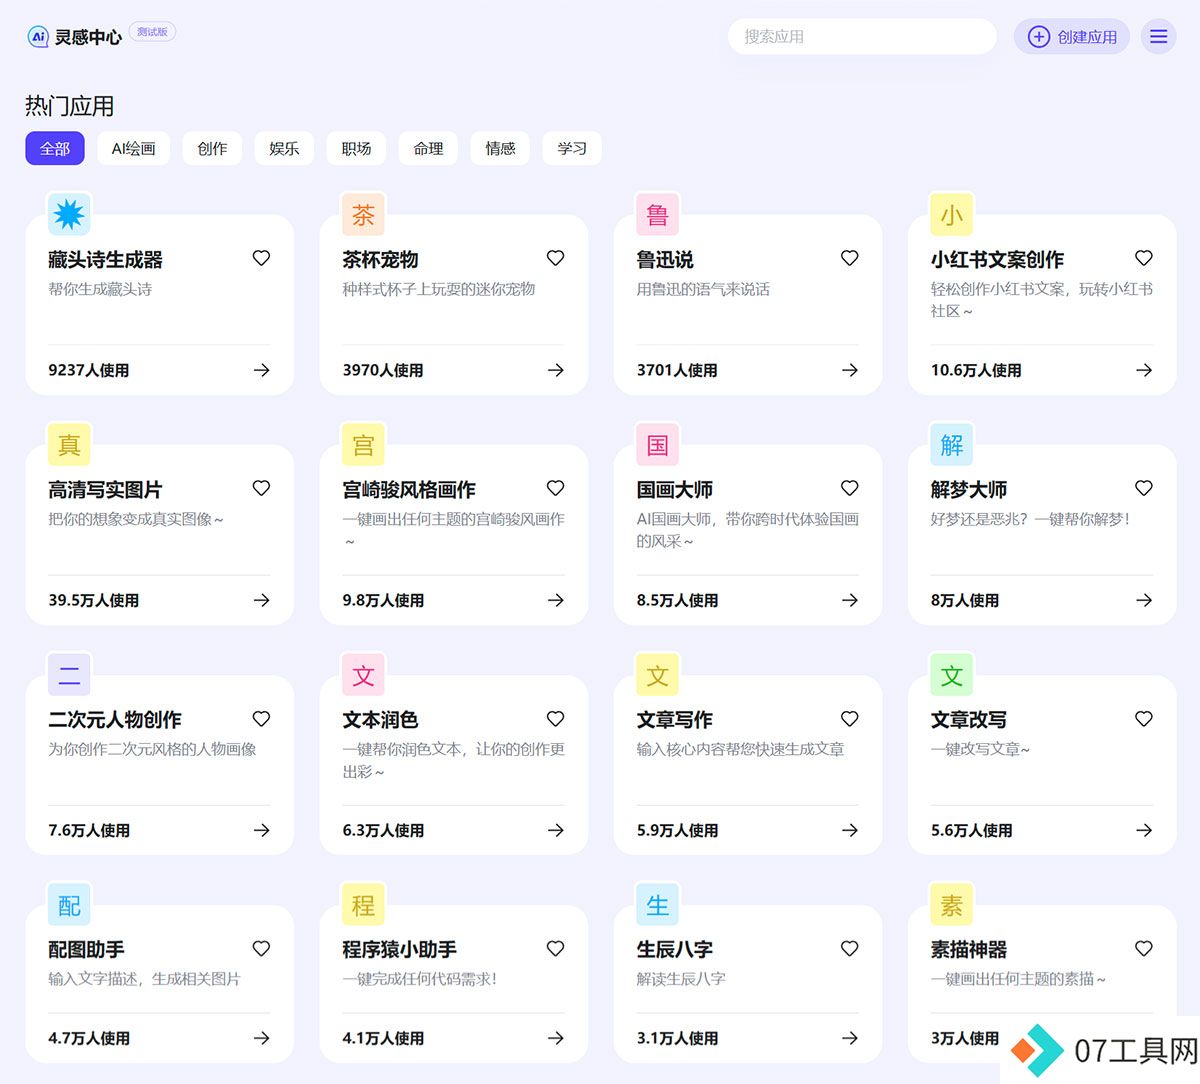Switch to the 创作 tab
This screenshot has width=1200, height=1084.
tap(212, 148)
